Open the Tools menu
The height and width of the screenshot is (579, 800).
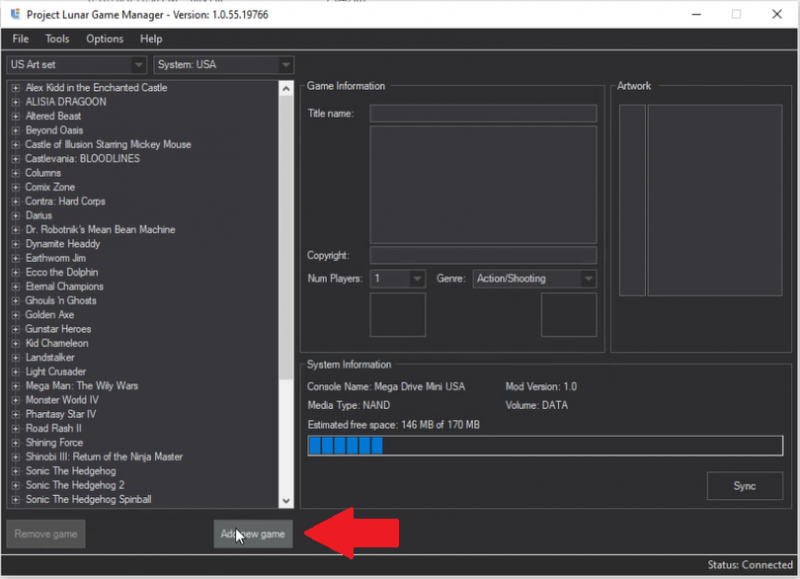point(57,39)
